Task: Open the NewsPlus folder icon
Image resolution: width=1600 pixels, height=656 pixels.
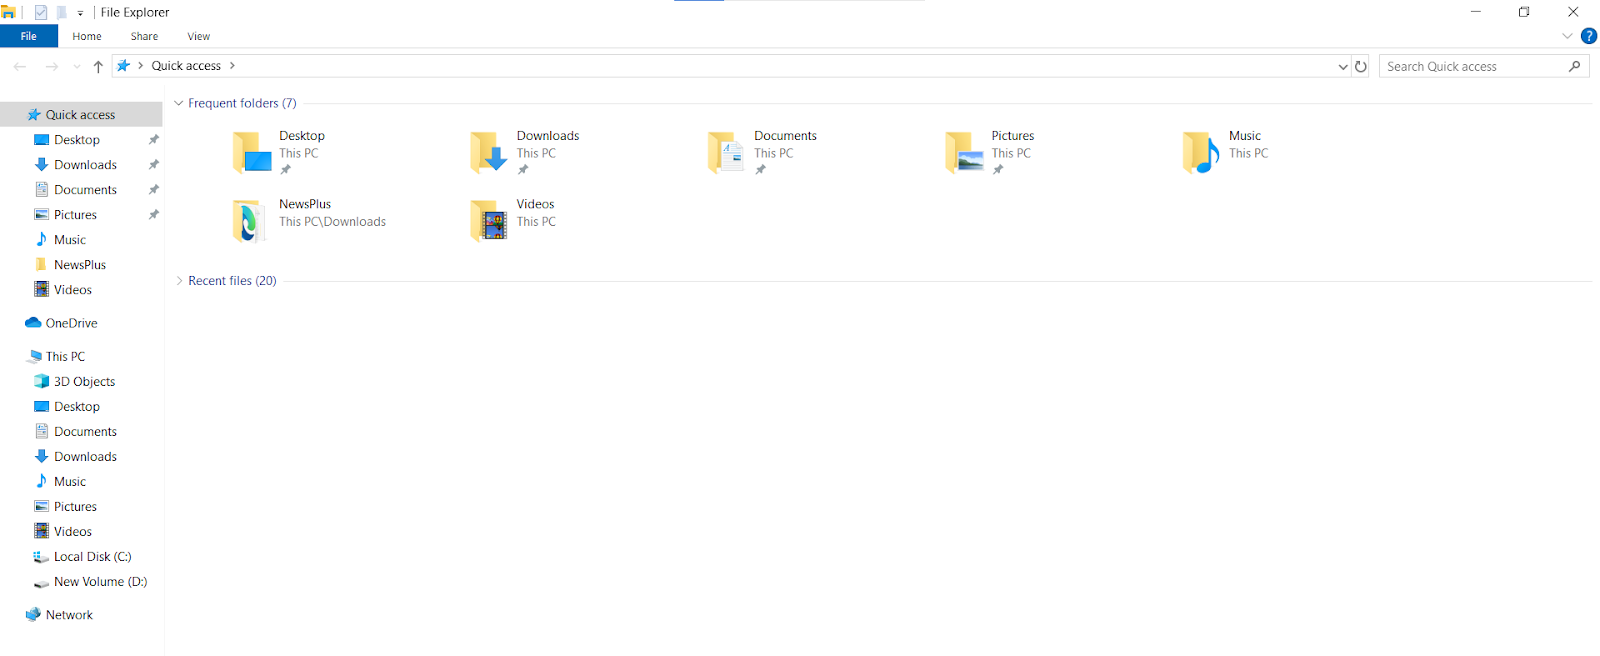Action: [250, 221]
